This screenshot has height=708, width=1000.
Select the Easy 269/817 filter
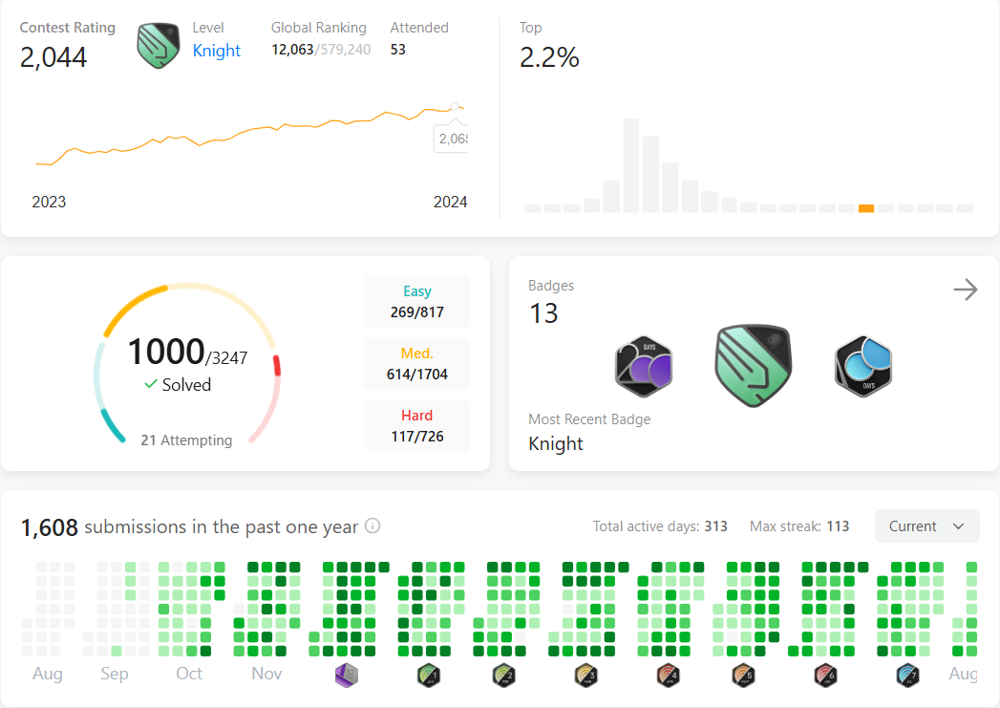pos(417,302)
